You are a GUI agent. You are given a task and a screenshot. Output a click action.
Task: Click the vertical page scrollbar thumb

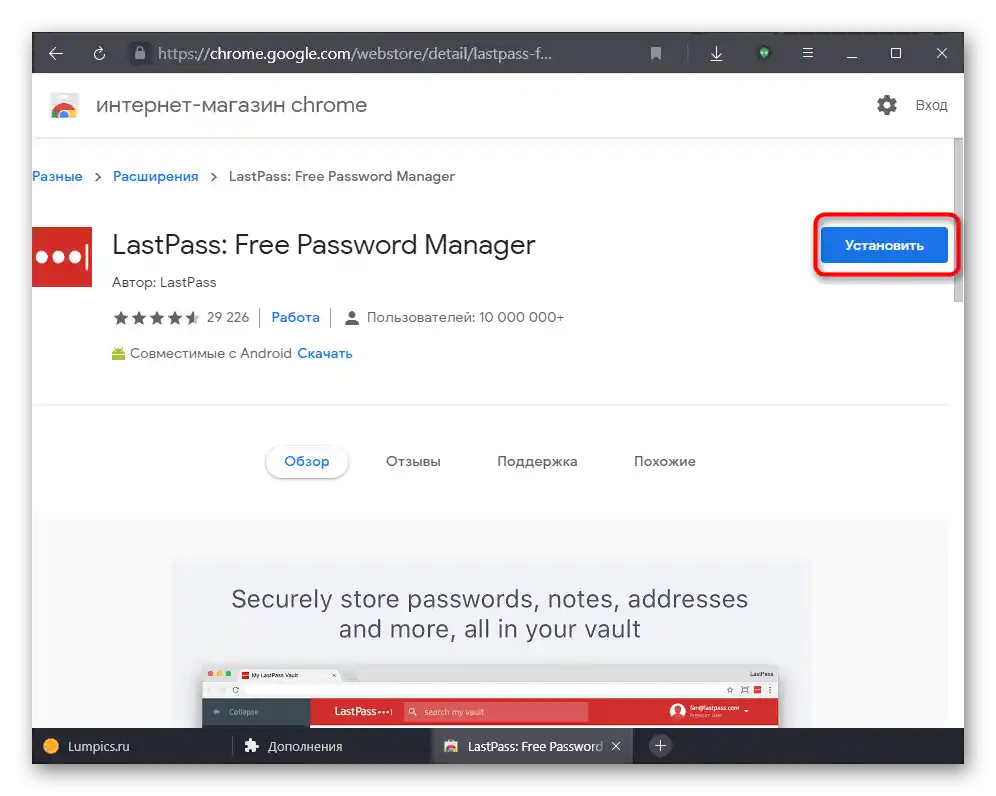(959, 220)
